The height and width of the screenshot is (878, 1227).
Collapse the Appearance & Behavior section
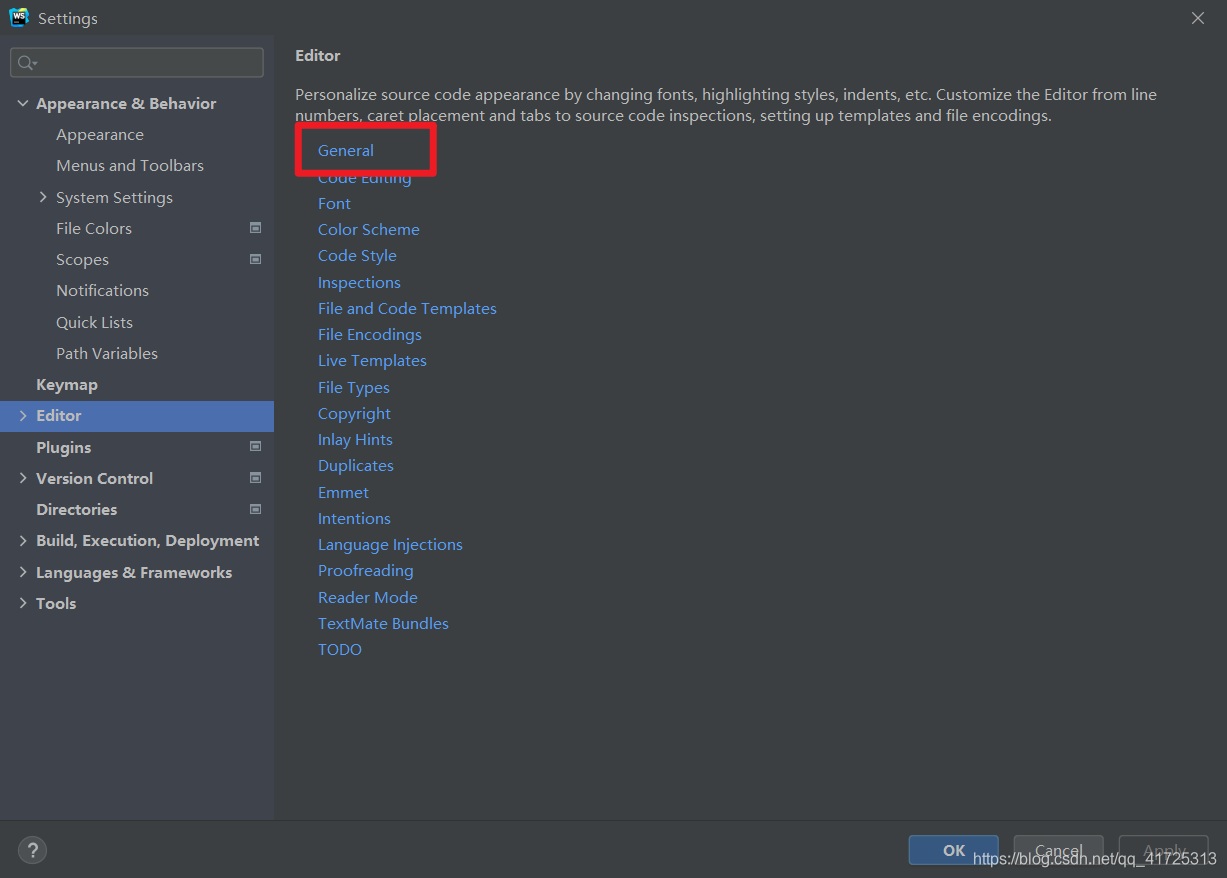[23, 104]
